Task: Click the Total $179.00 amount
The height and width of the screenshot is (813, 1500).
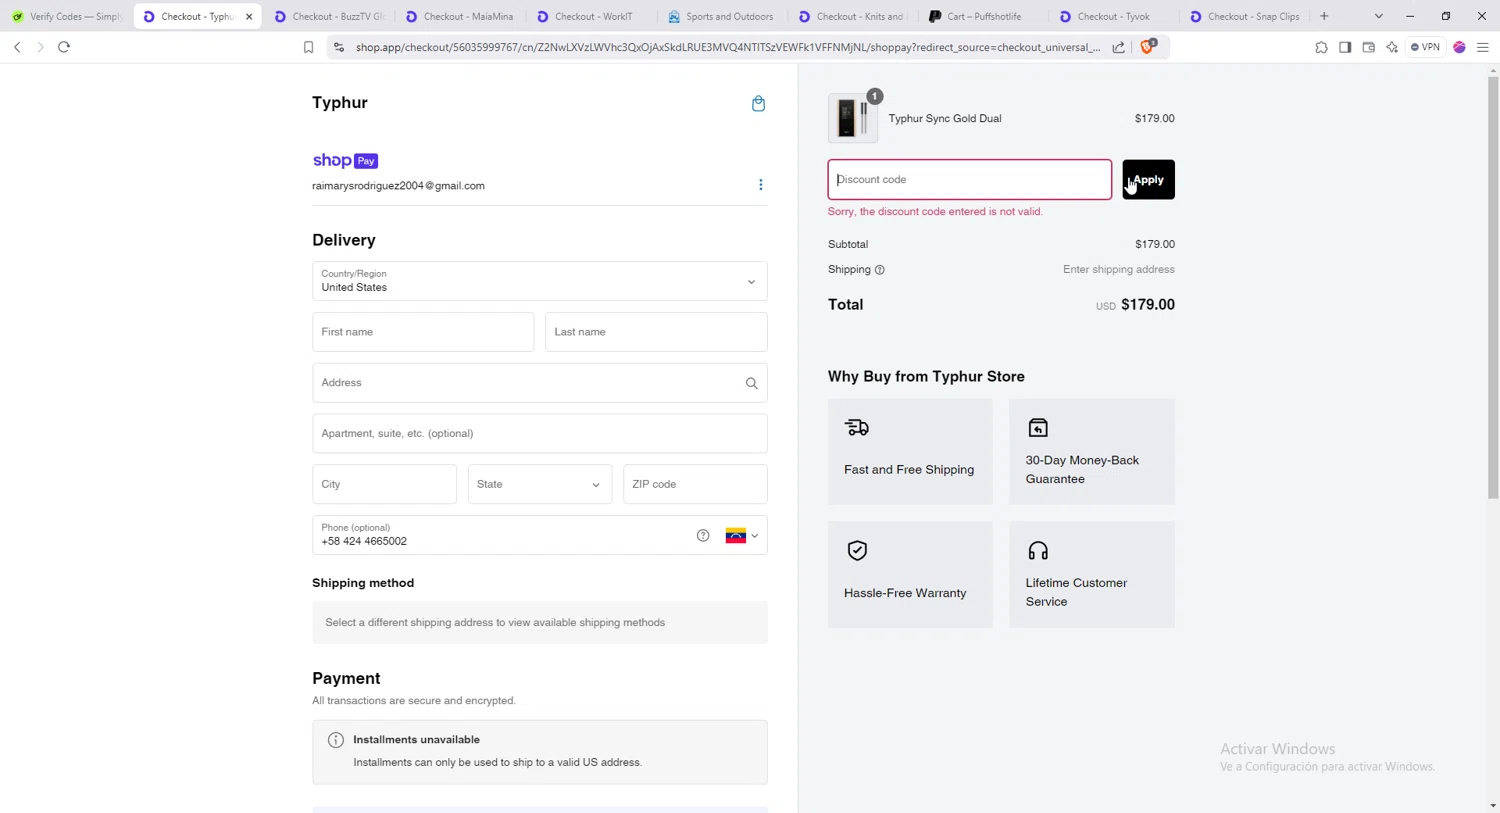Action: point(1148,305)
